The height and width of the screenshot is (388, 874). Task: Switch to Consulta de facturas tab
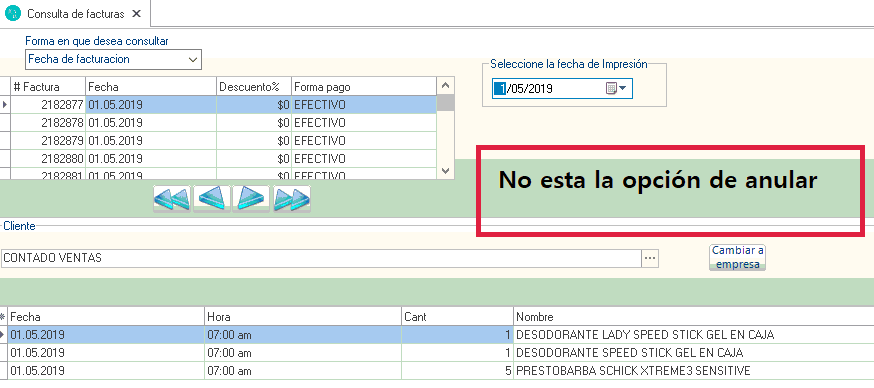click(76, 14)
